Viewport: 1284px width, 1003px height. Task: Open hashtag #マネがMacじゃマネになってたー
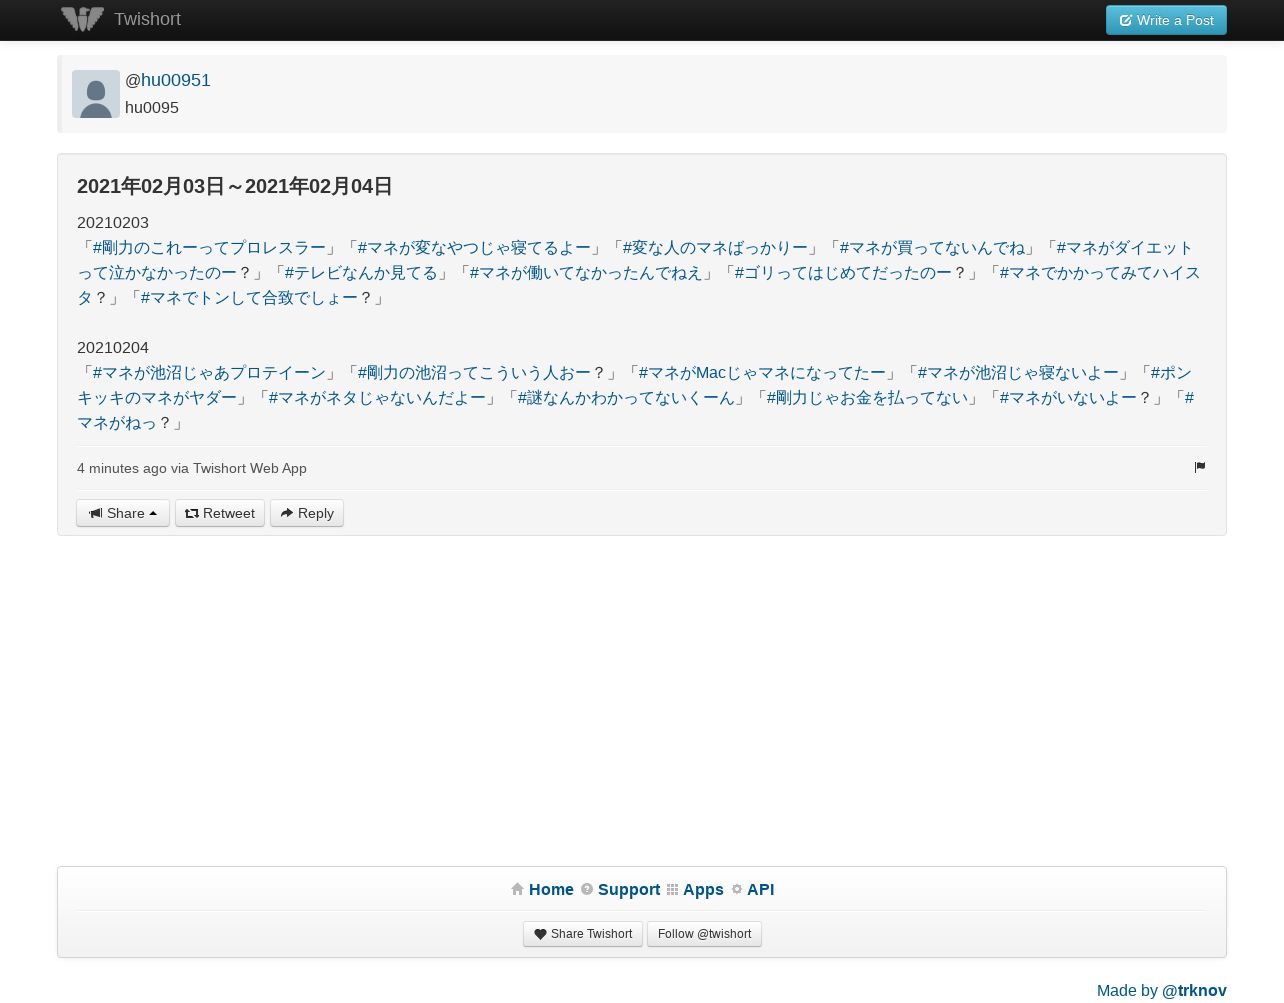762,373
